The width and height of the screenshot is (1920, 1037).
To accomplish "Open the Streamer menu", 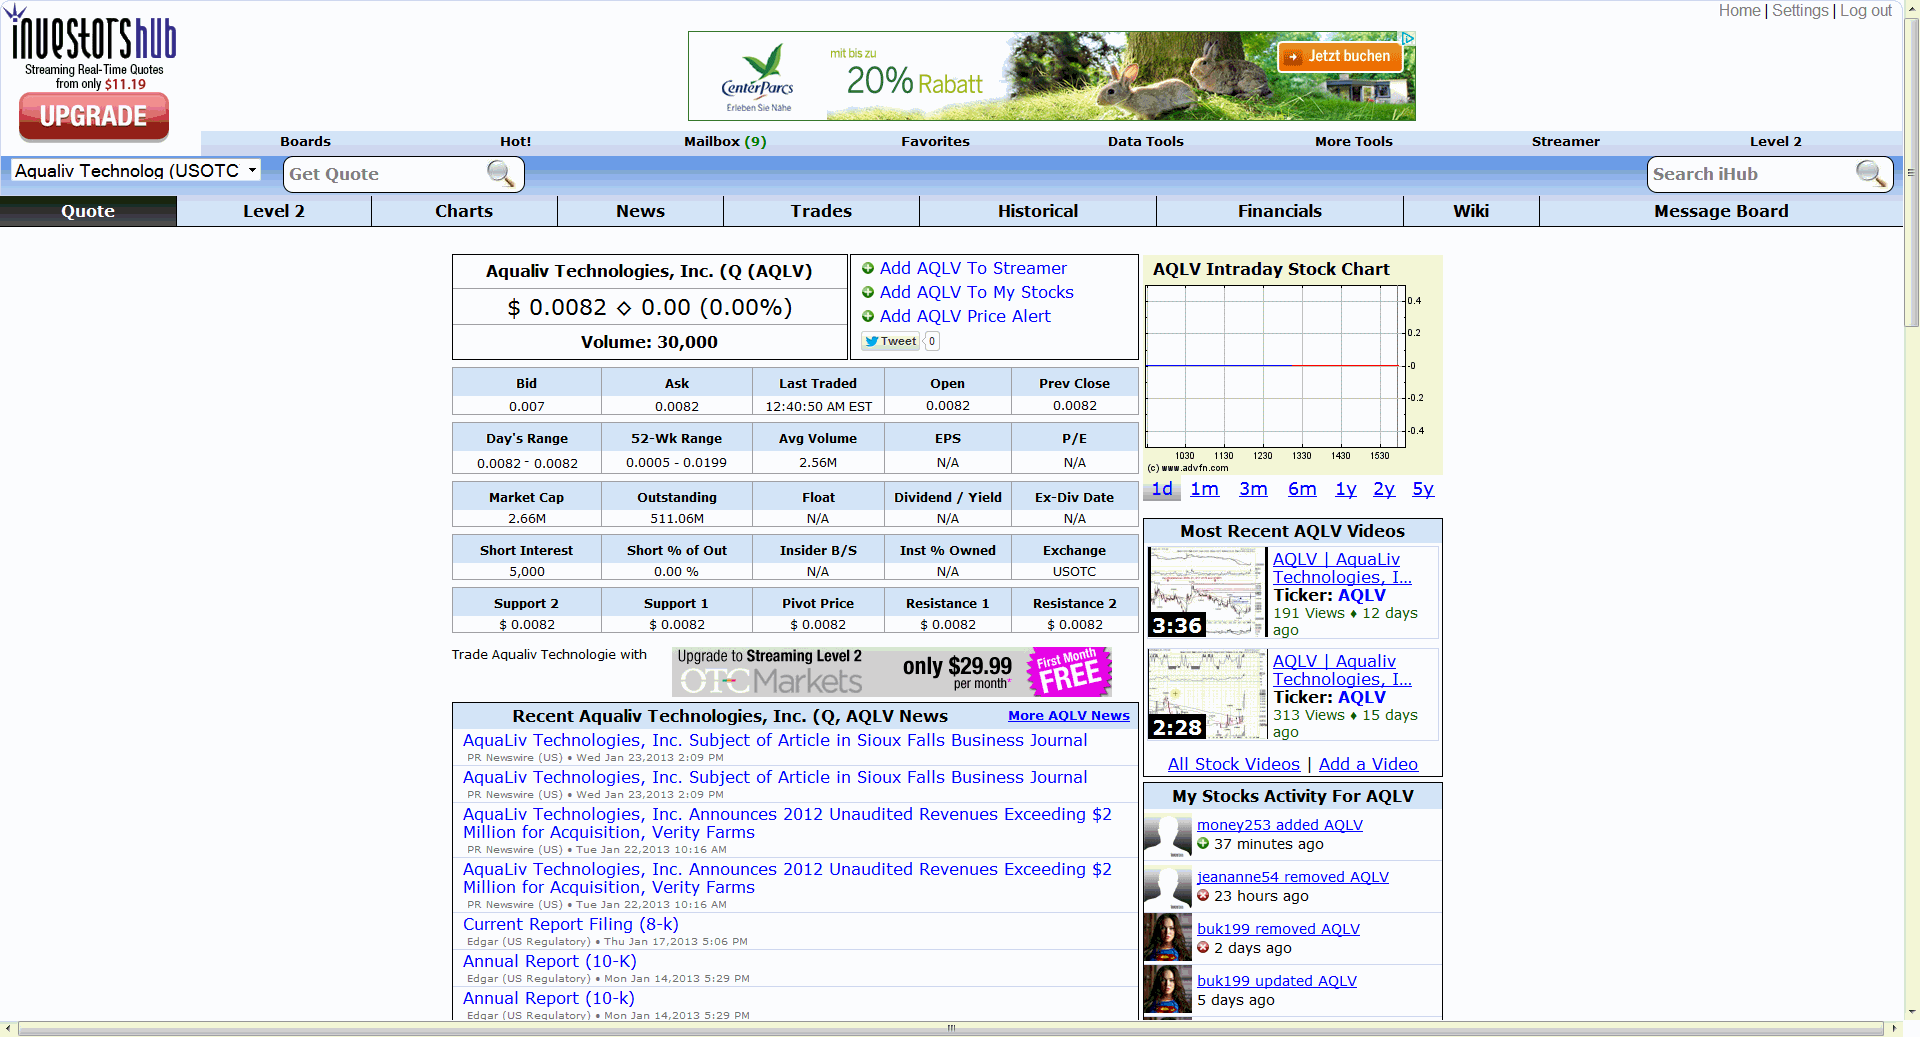I will point(1565,142).
